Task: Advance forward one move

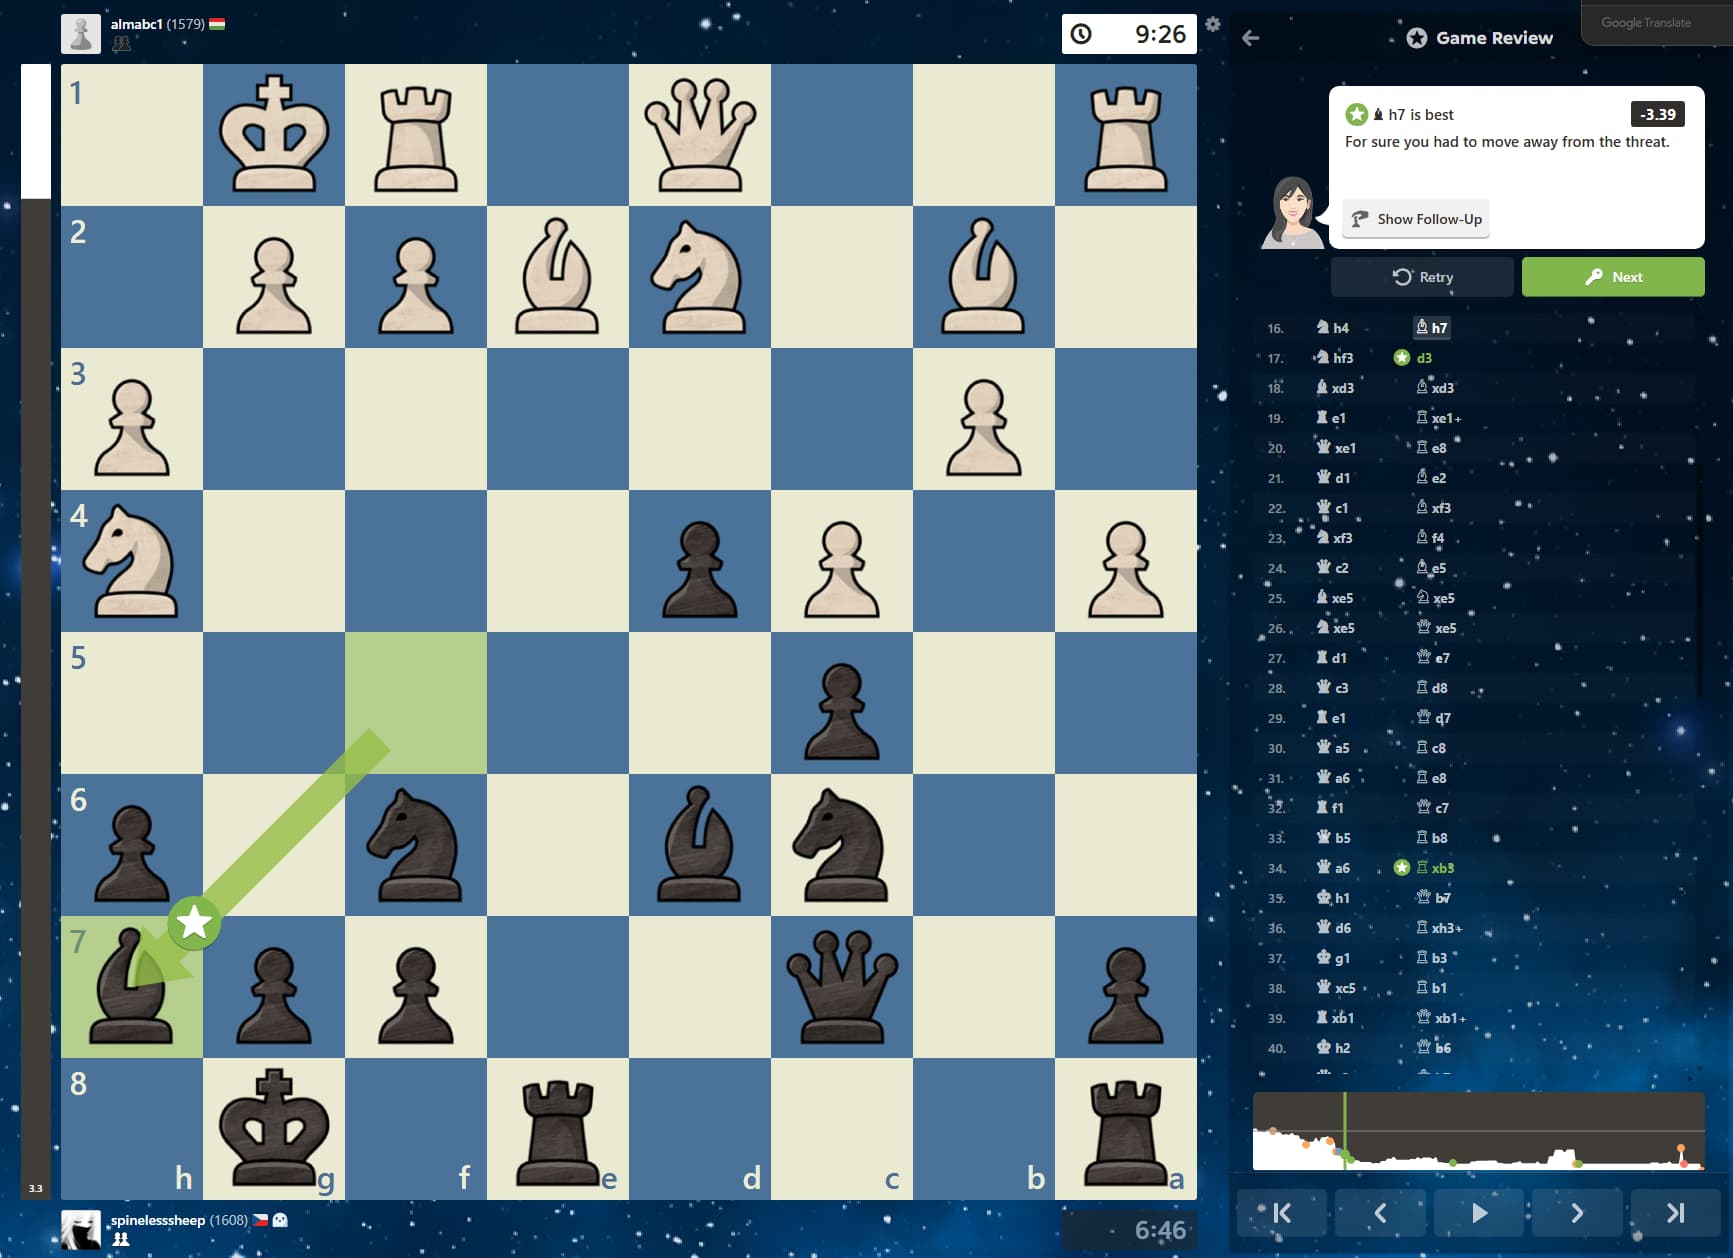Action: 1576,1213
